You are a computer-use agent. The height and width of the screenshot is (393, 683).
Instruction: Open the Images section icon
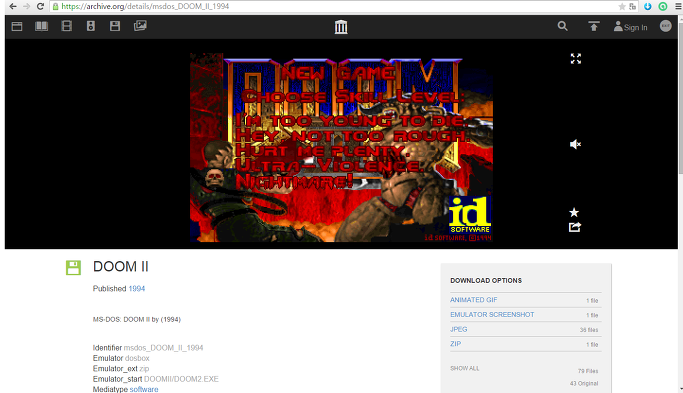(140, 26)
